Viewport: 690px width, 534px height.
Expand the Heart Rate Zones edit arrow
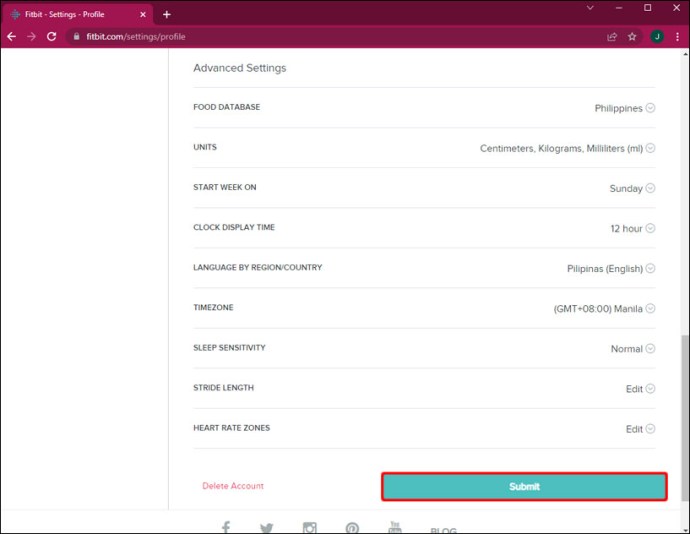click(x=650, y=428)
